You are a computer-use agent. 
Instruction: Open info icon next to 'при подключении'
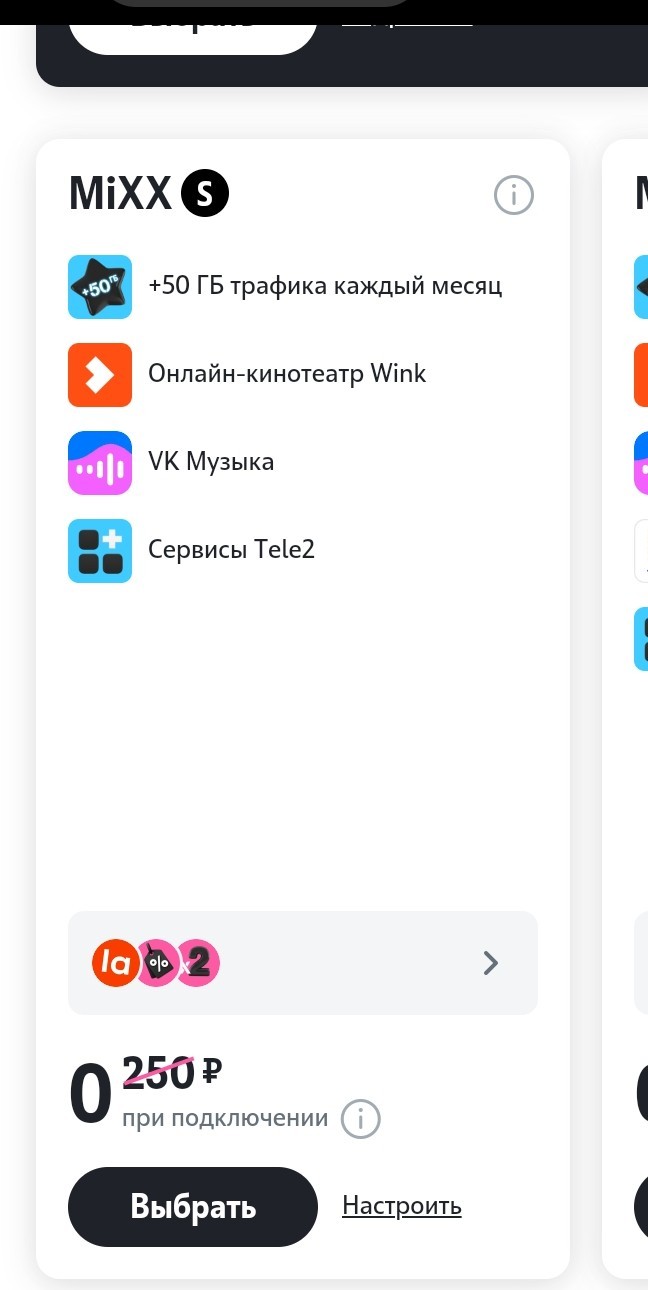coord(361,1118)
